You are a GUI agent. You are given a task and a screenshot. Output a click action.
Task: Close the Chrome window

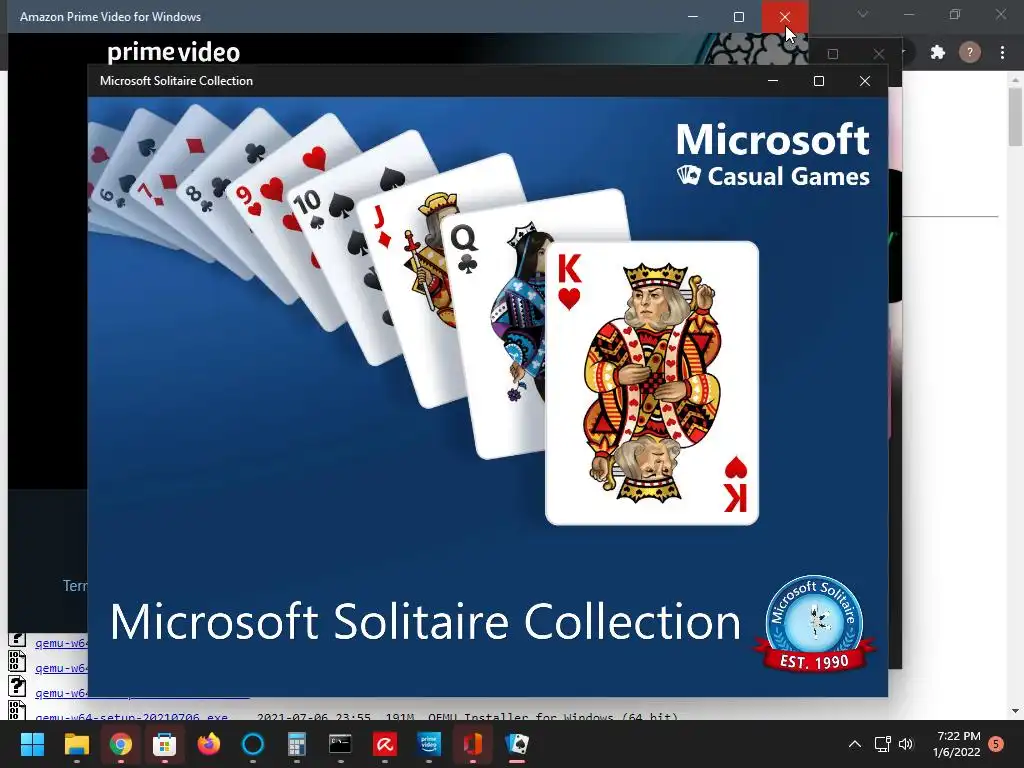click(1000, 14)
